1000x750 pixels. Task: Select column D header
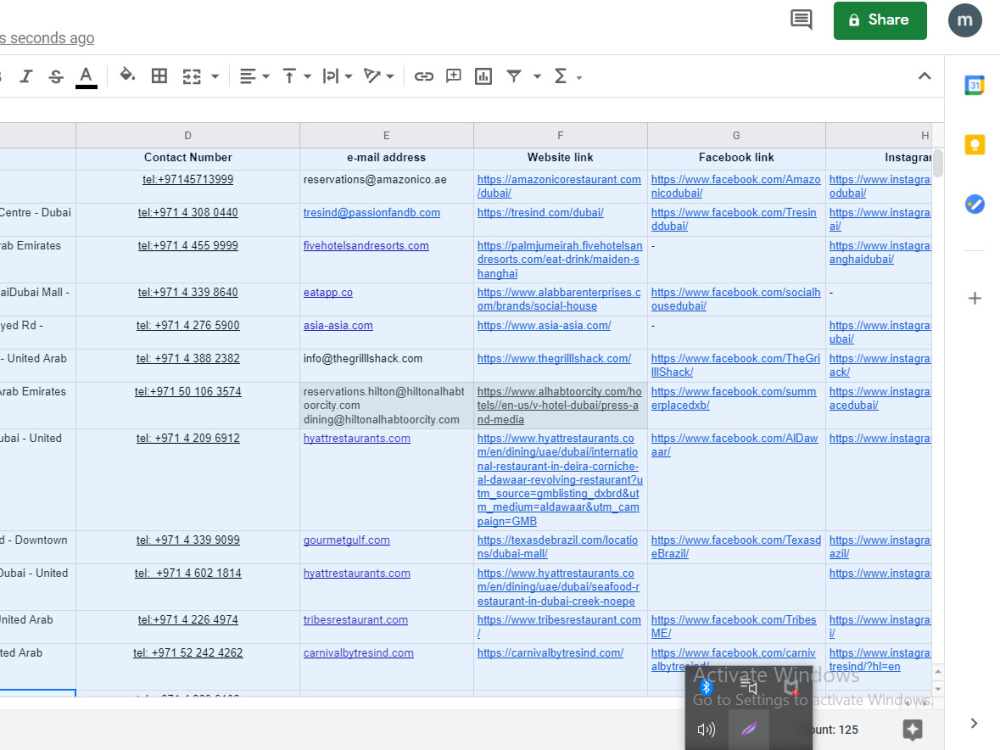[188, 135]
